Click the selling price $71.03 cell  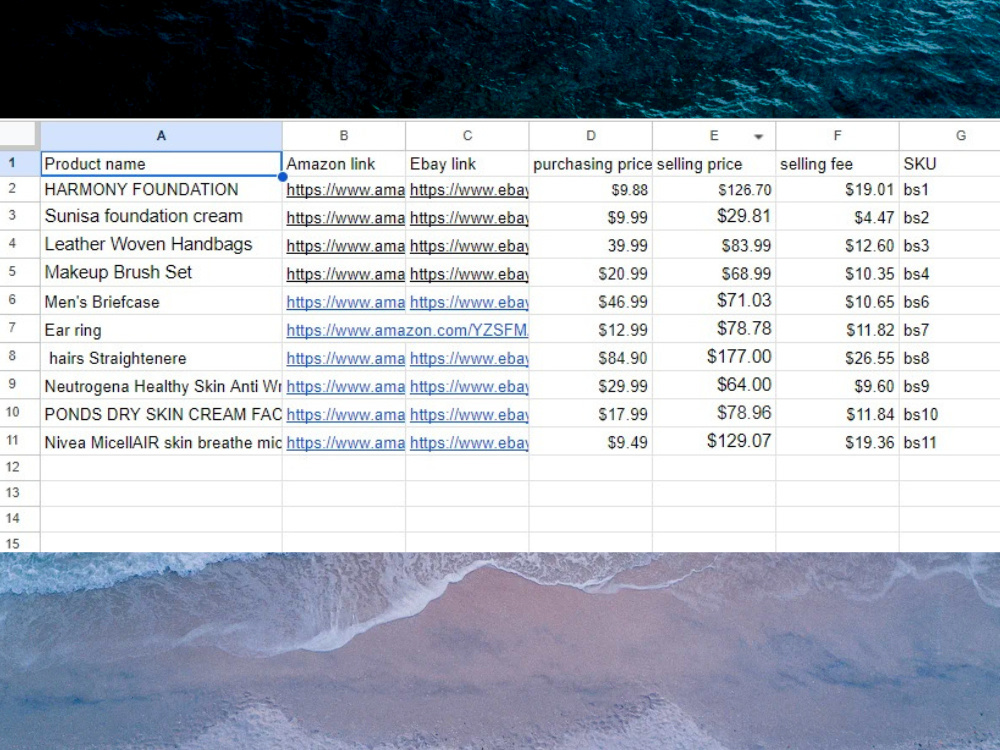coord(714,301)
